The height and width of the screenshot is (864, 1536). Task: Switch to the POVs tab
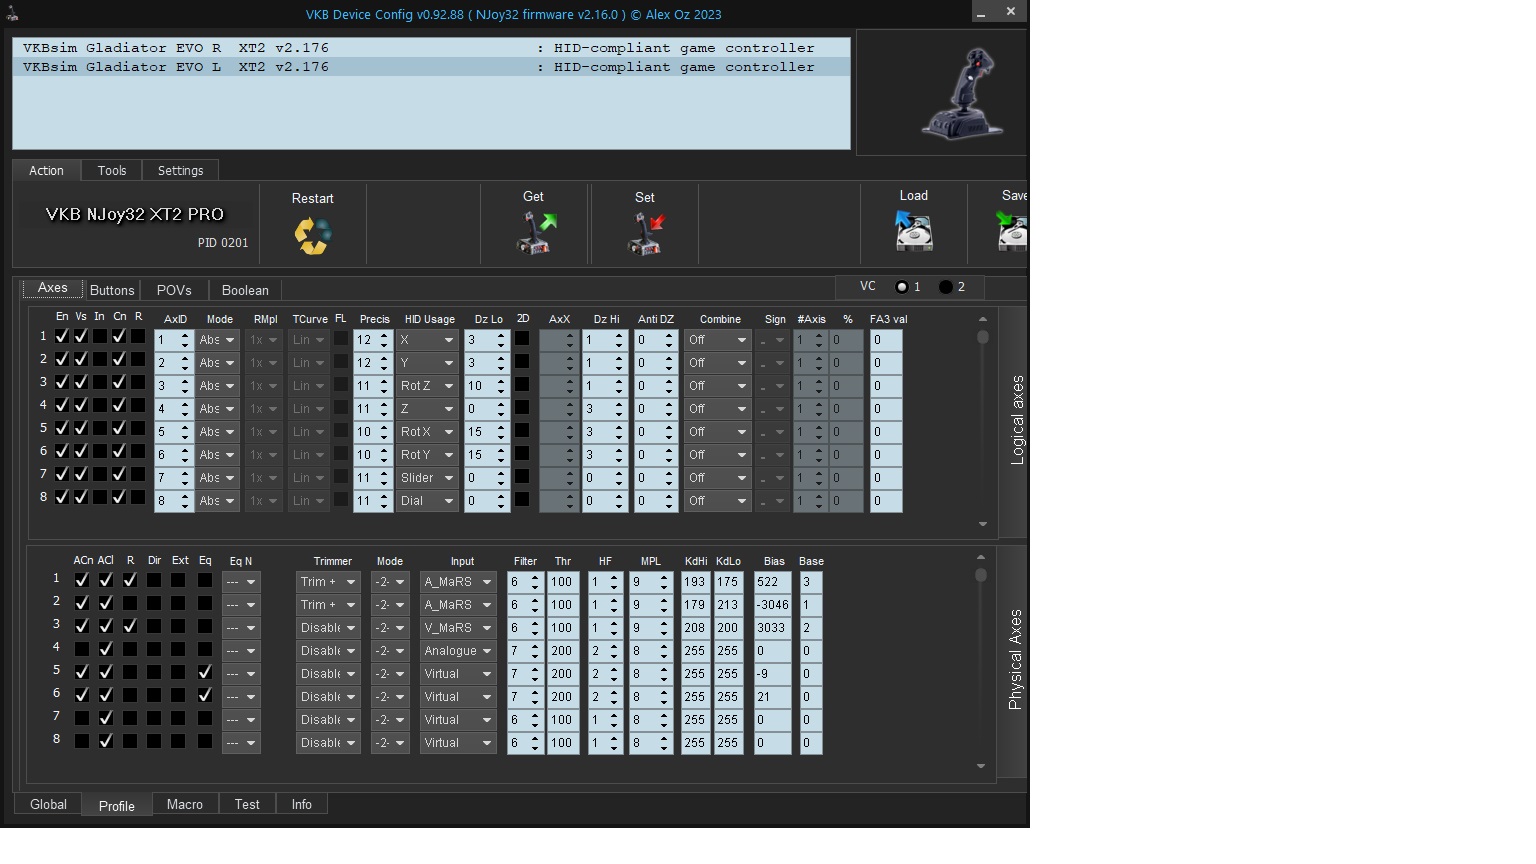coord(174,290)
